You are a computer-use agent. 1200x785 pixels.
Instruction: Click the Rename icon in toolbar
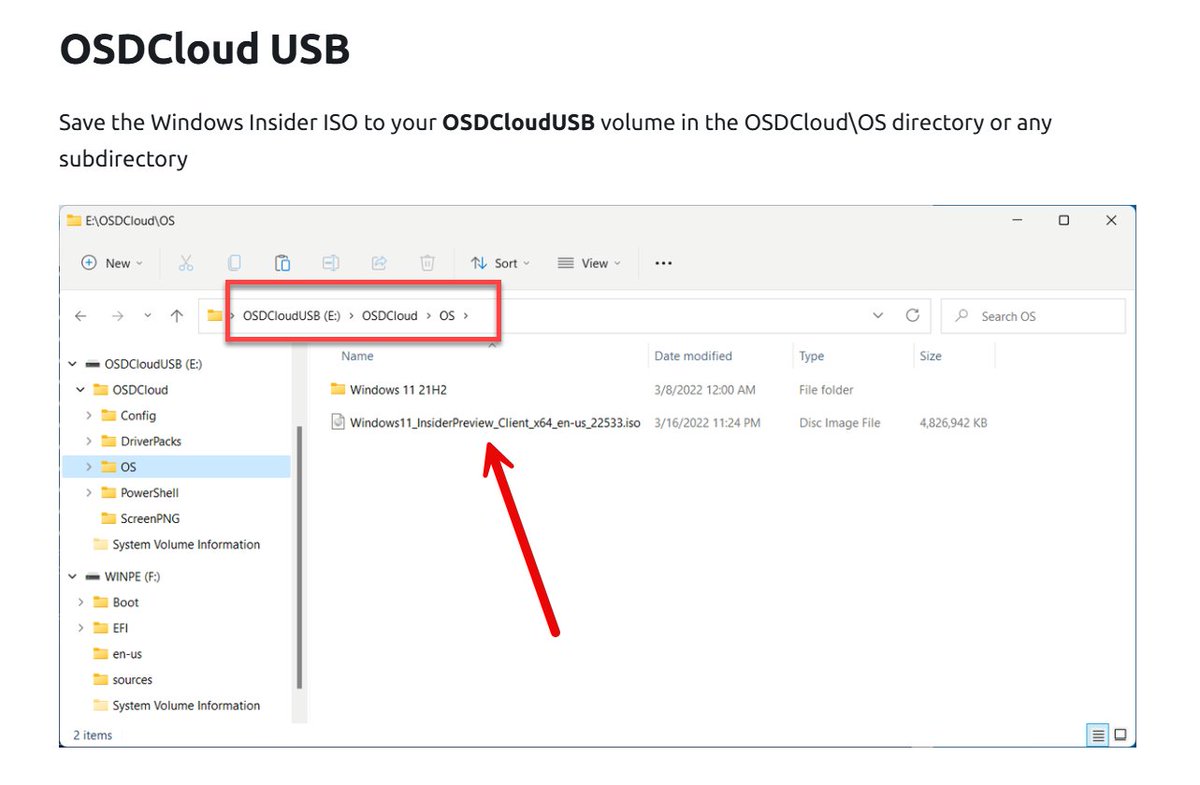pos(331,263)
